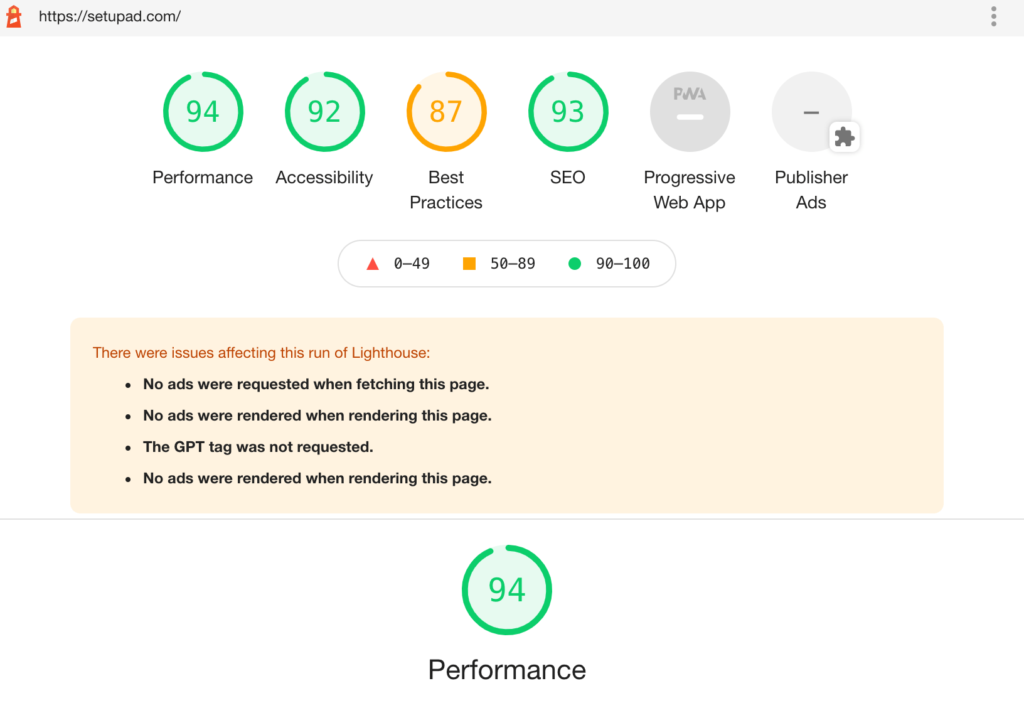Open the three-dot options menu
The height and width of the screenshot is (703, 1024).
[x=993, y=16]
